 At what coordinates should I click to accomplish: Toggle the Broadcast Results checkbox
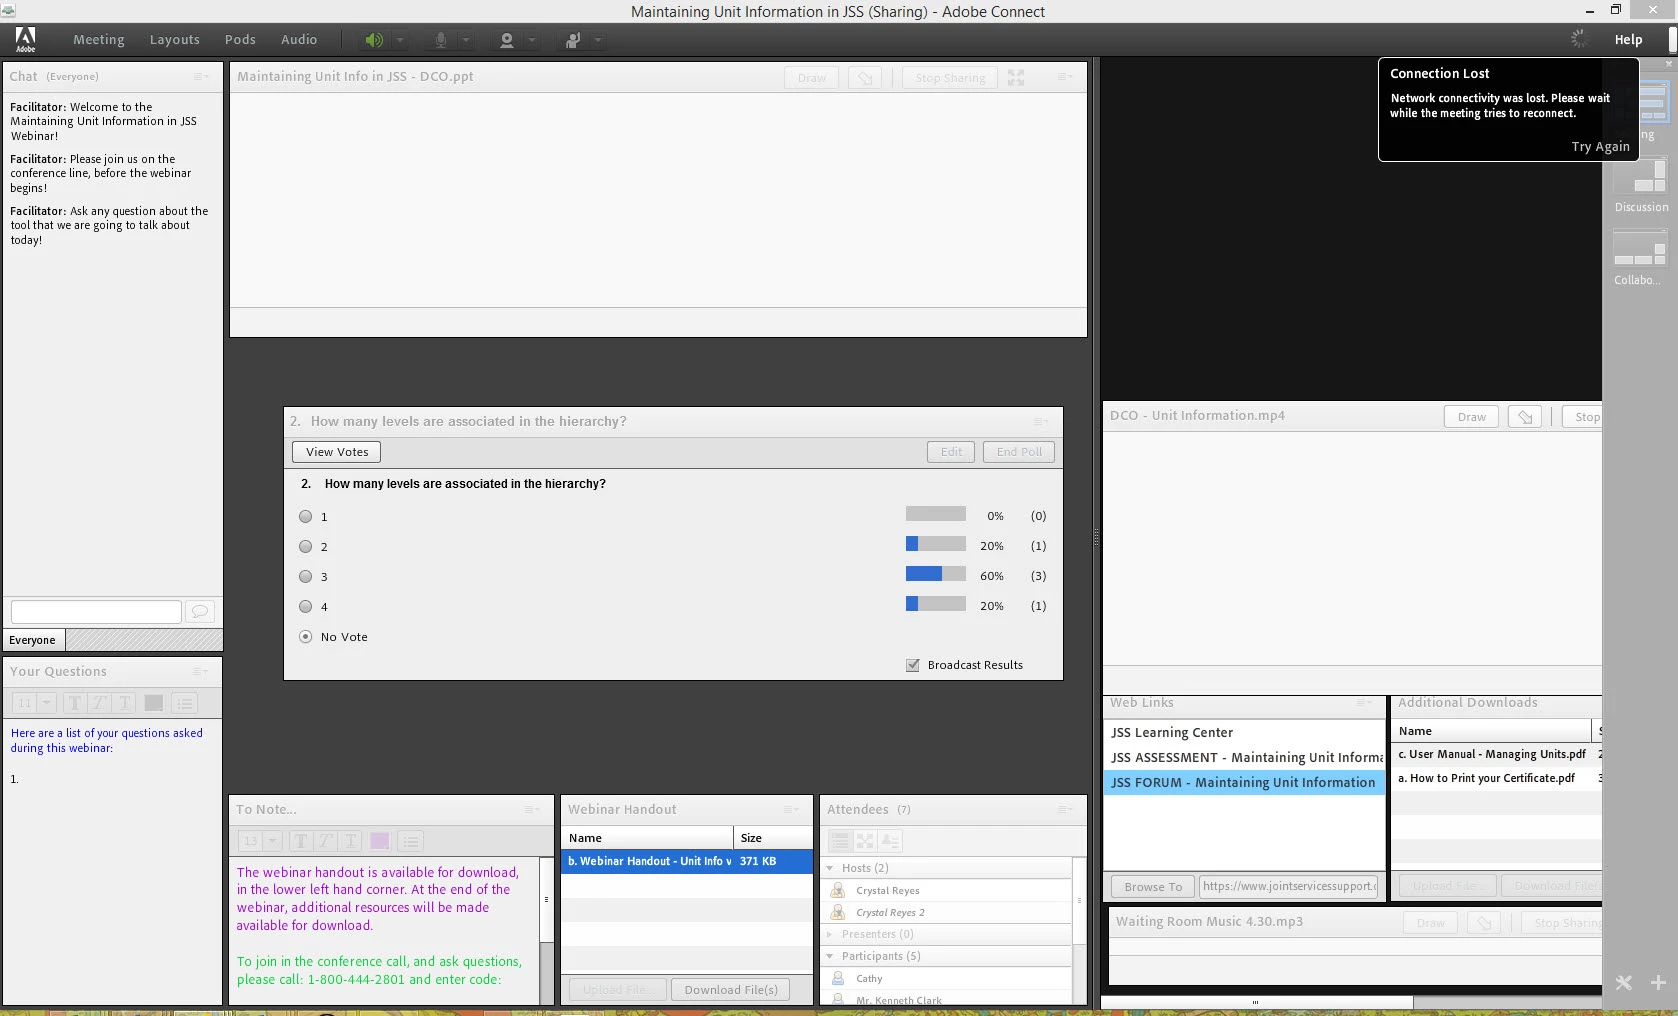pos(913,665)
